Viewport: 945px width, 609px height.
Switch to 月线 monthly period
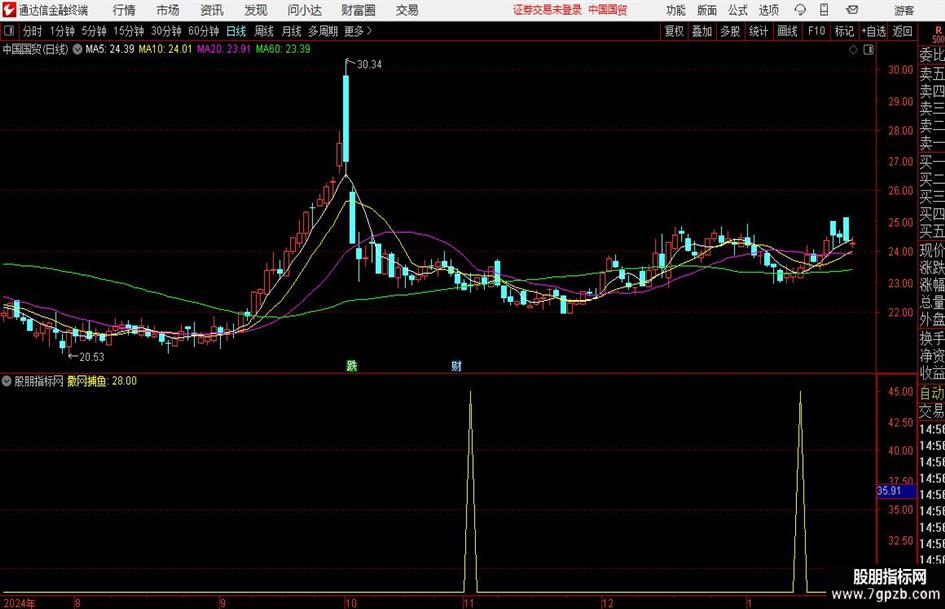292,31
